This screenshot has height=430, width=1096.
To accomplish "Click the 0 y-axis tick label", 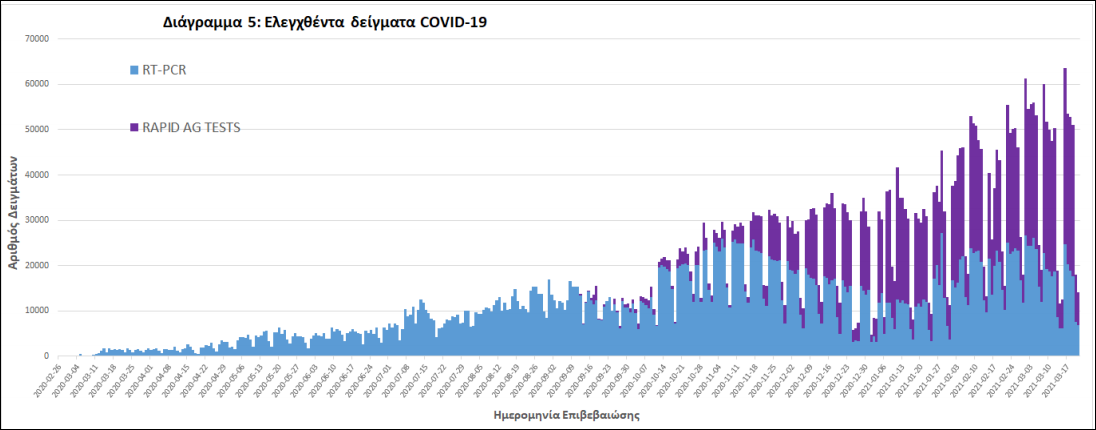I will click(47, 356).
